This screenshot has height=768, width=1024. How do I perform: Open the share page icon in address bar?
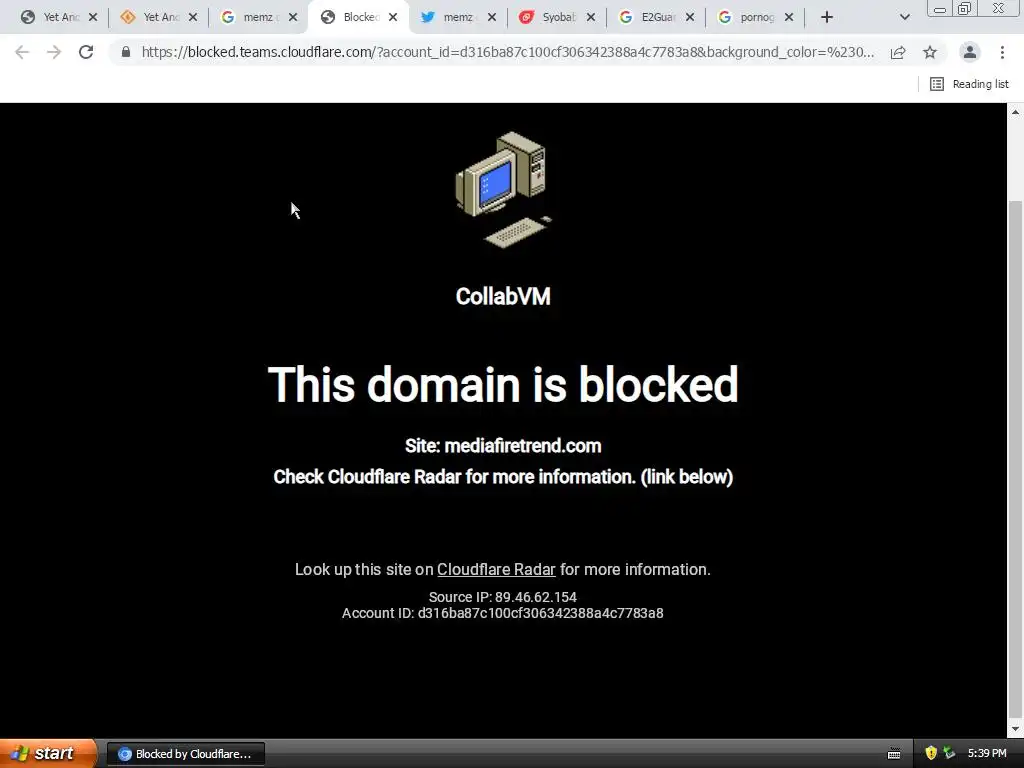point(898,52)
